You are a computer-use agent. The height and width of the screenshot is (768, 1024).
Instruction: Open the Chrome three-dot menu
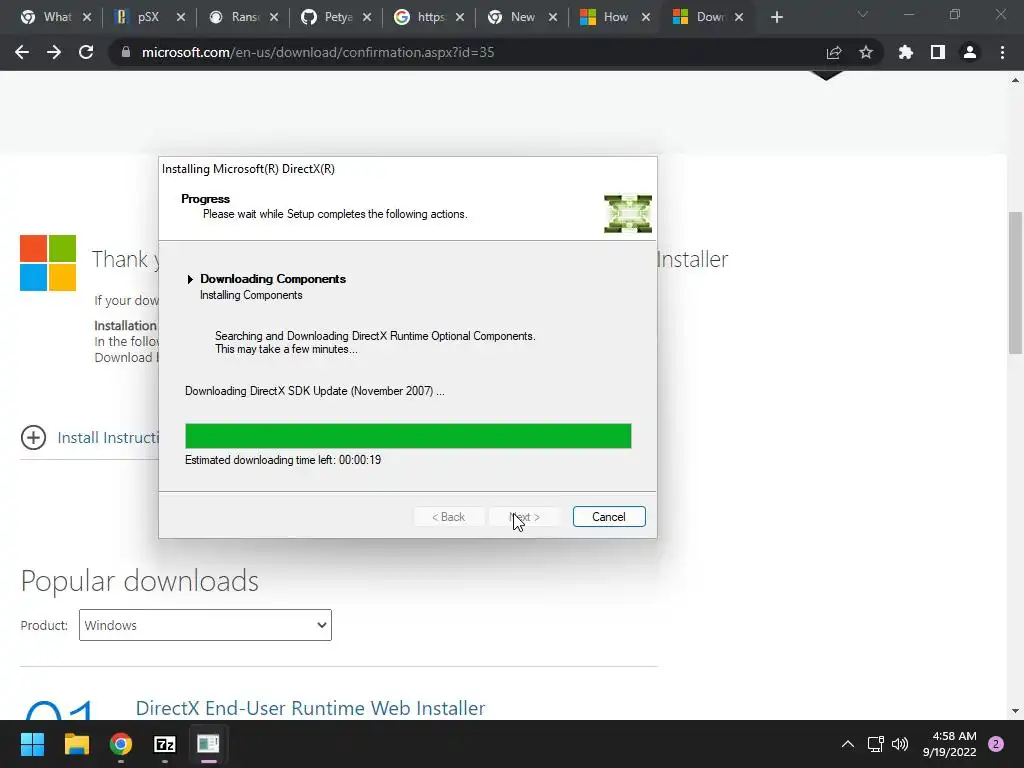pos(1002,52)
